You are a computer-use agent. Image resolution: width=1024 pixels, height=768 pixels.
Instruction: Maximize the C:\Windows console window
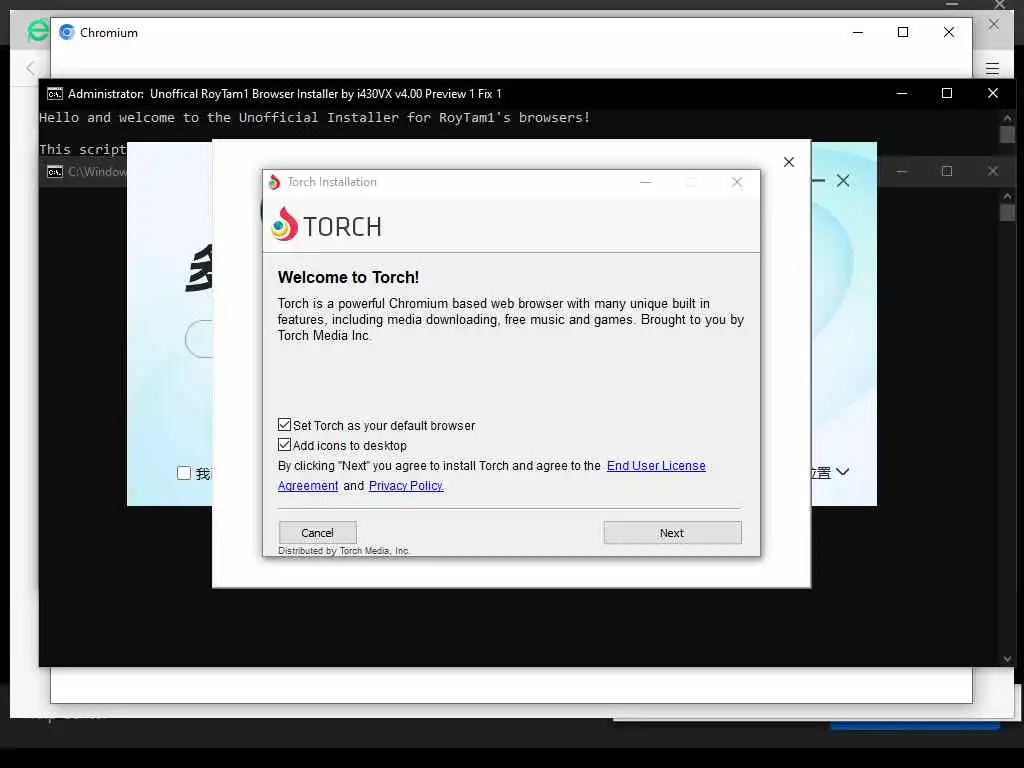pos(947,171)
